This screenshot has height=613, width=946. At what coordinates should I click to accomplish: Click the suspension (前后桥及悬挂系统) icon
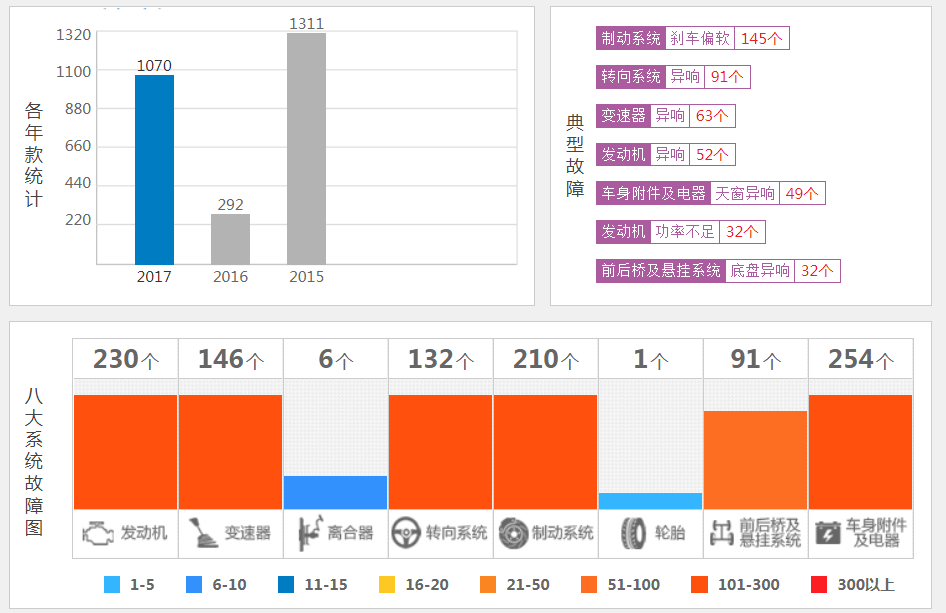[x=720, y=533]
